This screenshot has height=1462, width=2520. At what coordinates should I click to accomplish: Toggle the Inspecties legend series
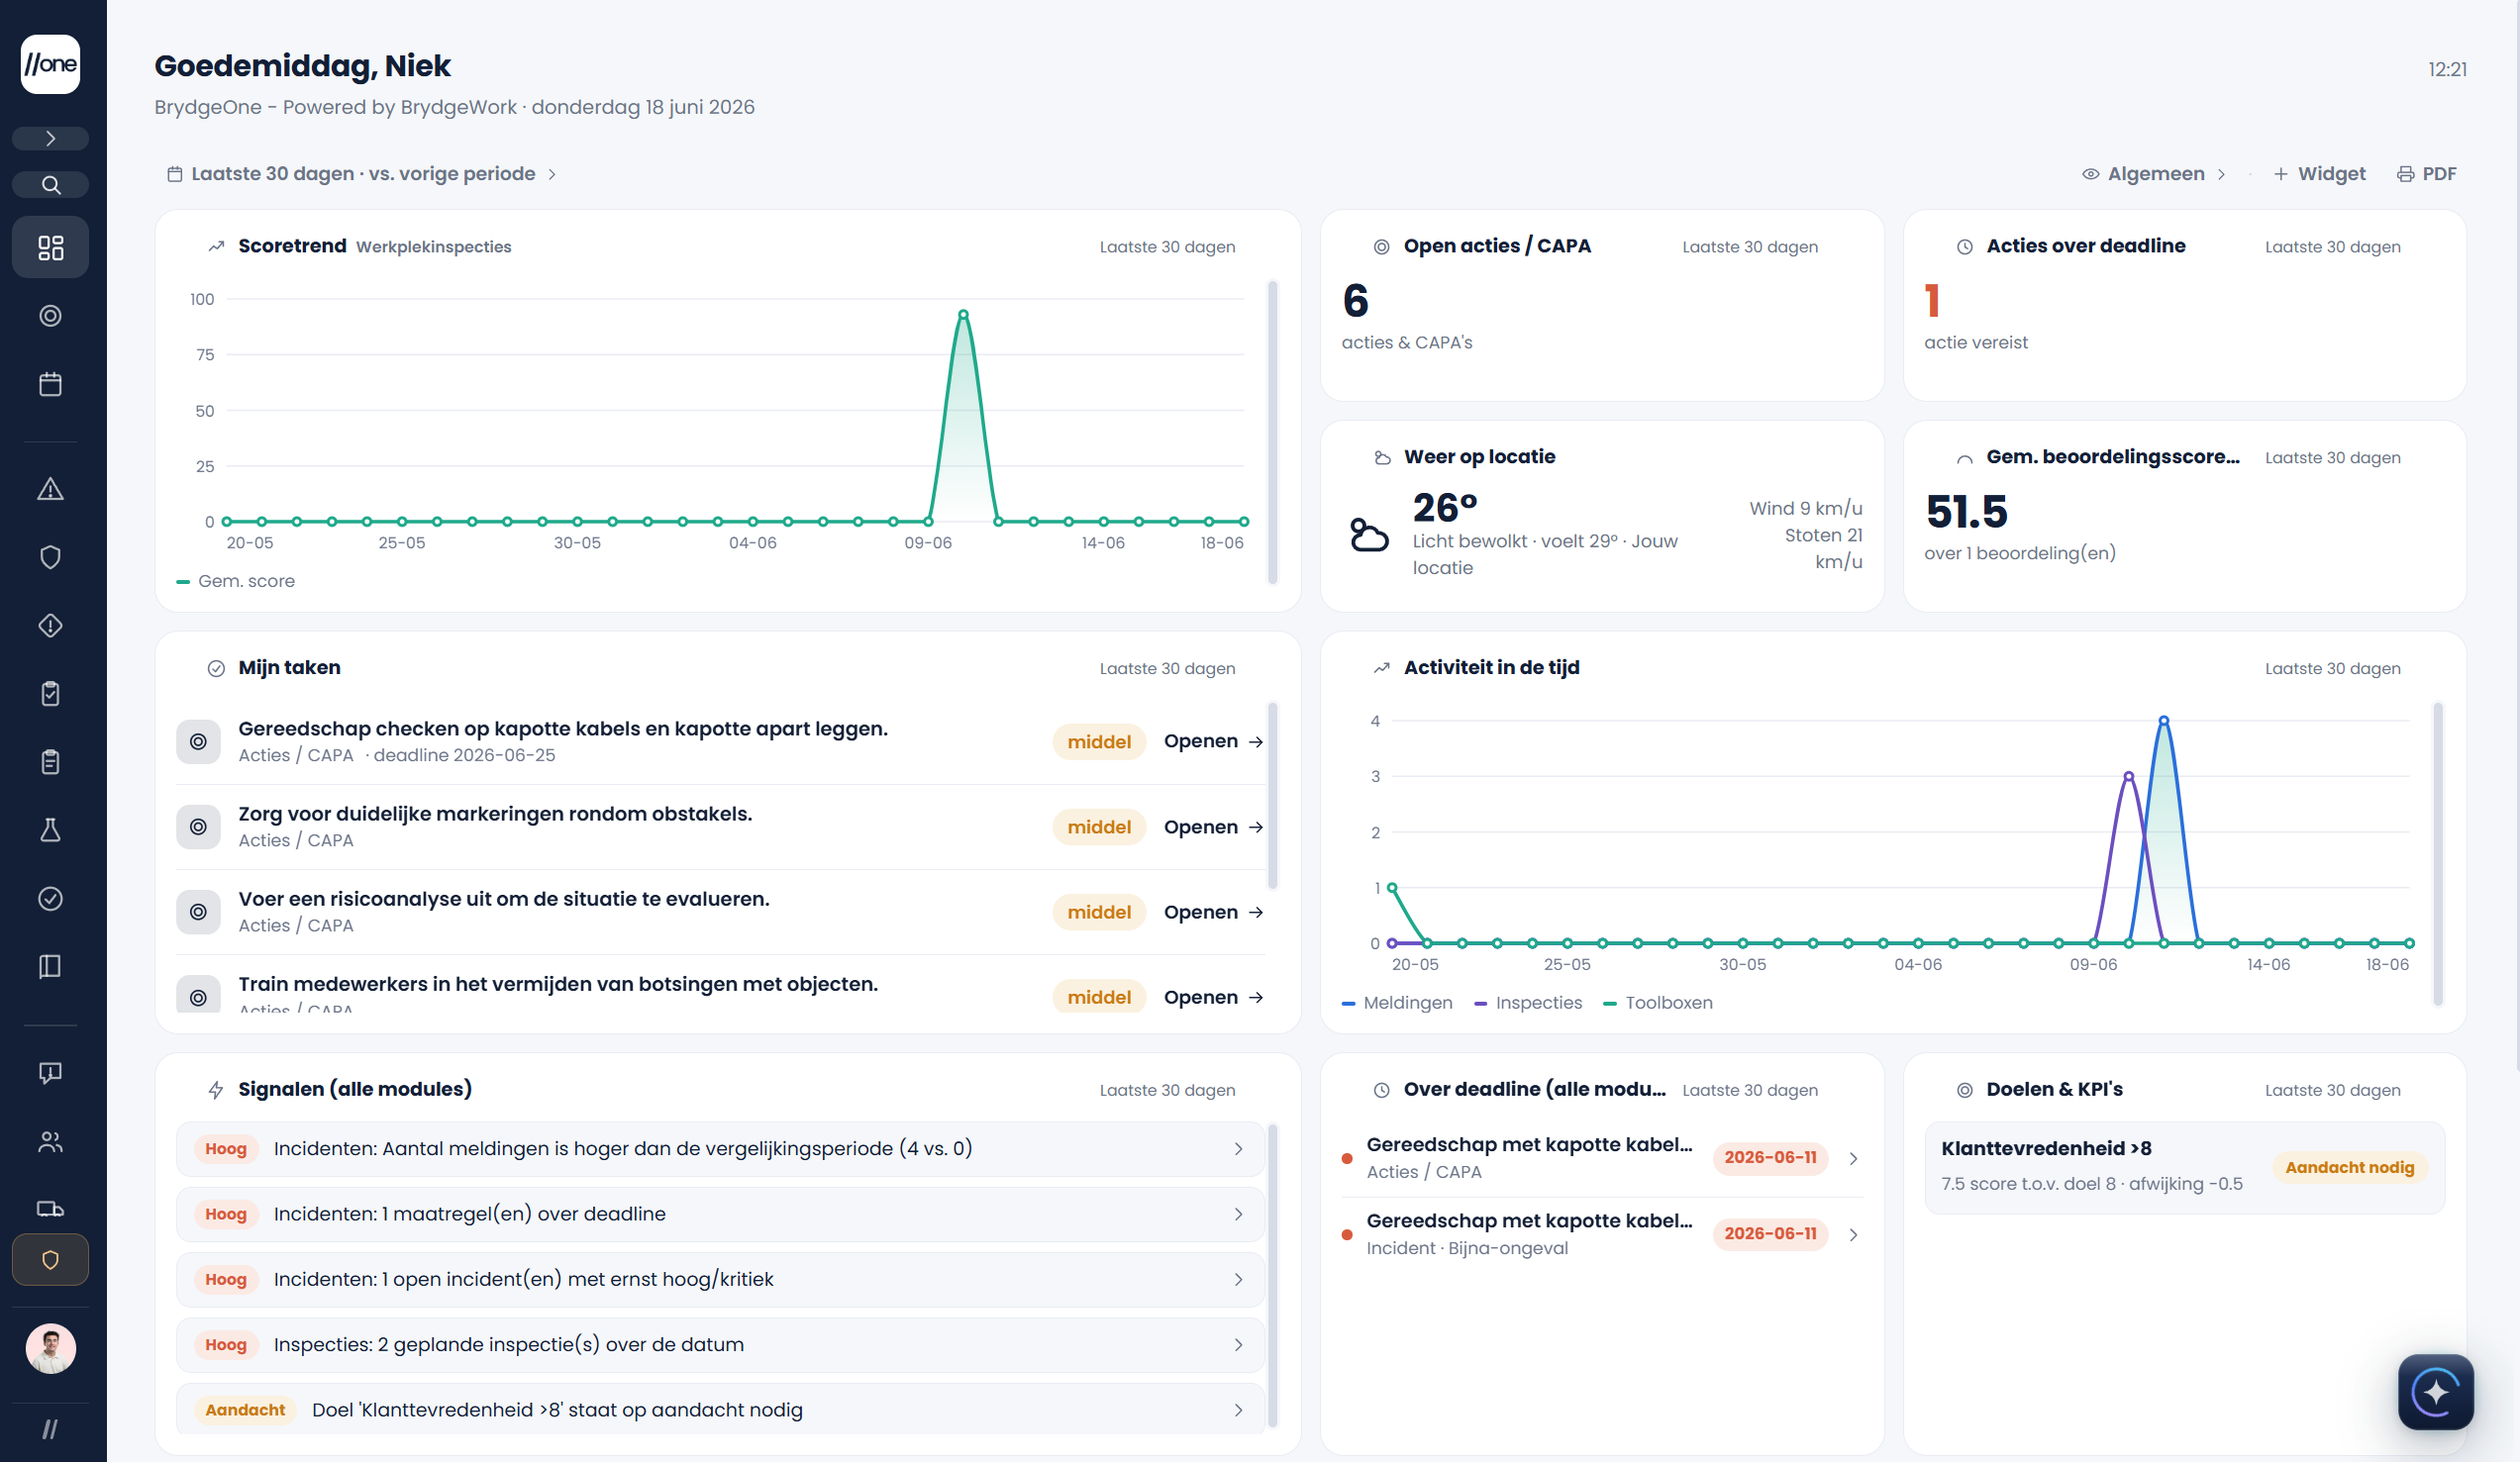pos(1528,1003)
